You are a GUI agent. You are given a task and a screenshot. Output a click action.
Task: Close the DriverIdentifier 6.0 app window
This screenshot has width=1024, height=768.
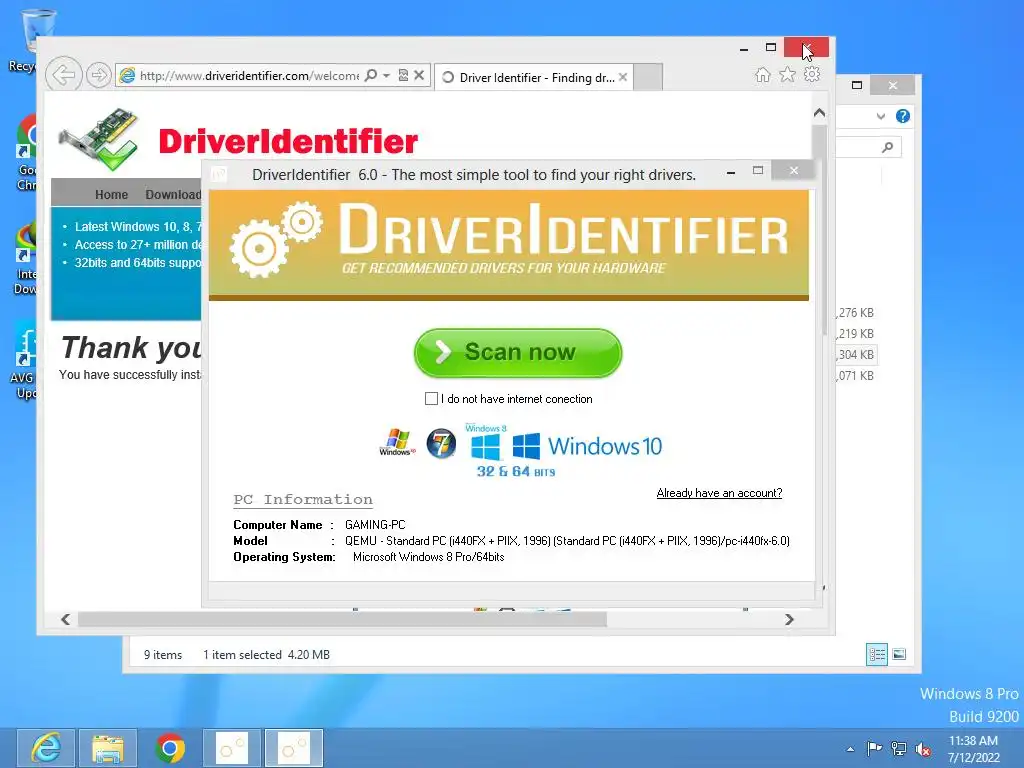coord(793,170)
